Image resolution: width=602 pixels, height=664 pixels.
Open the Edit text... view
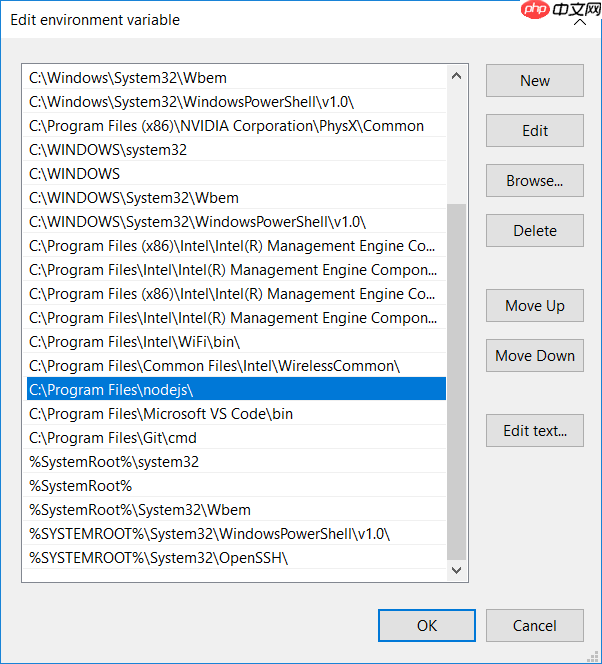[535, 430]
